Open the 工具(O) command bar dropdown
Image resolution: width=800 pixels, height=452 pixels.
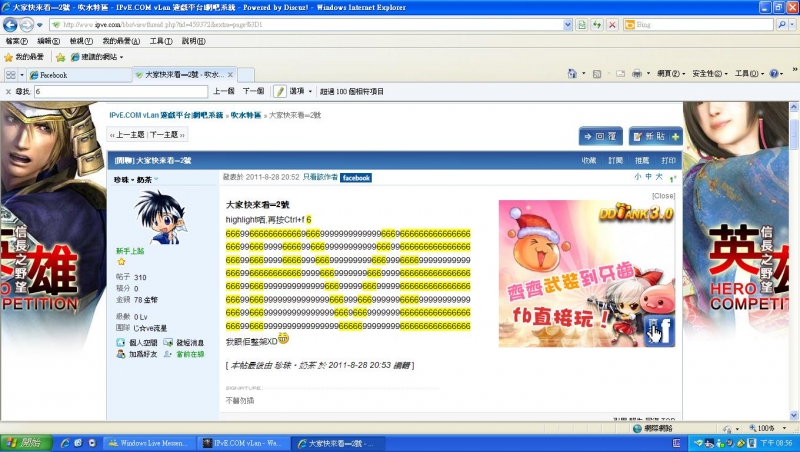[x=750, y=74]
